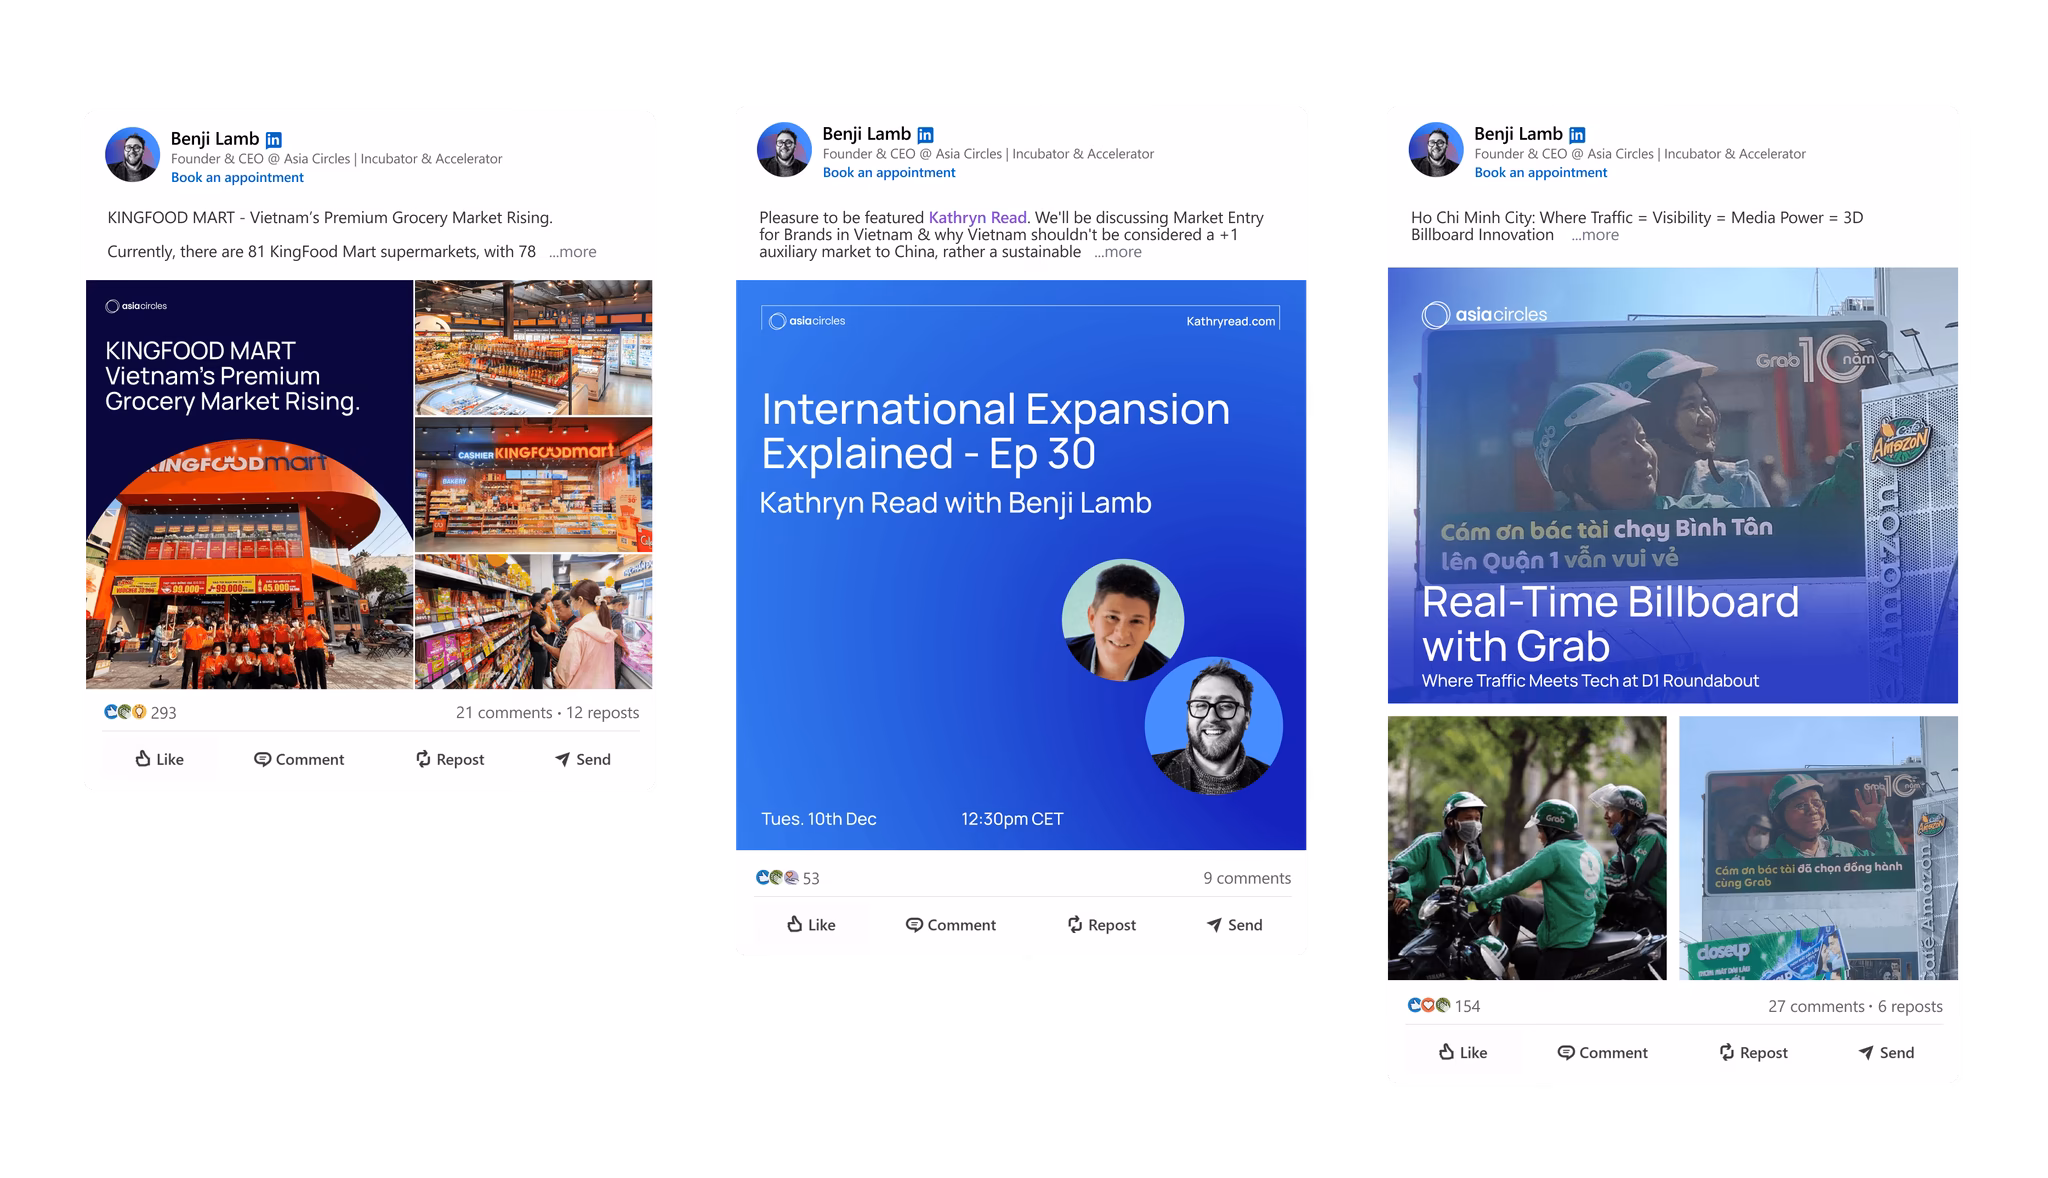View the 27 comments count
The width and height of the screenshot is (2048, 1178).
click(1816, 1006)
